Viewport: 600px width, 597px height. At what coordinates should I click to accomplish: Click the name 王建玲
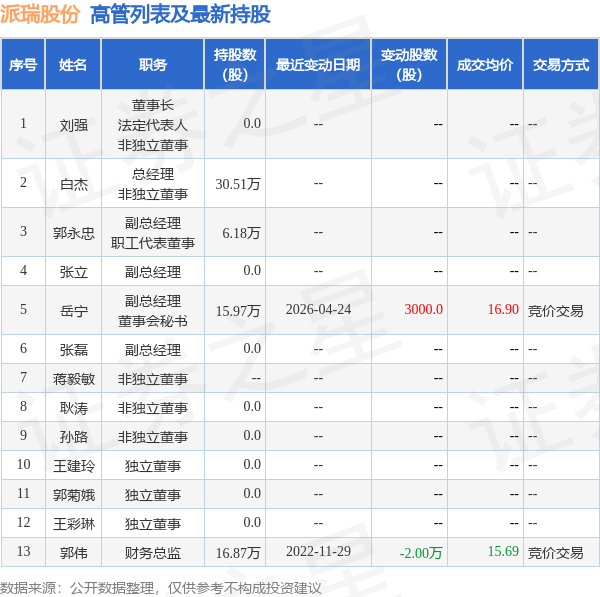tap(73, 466)
